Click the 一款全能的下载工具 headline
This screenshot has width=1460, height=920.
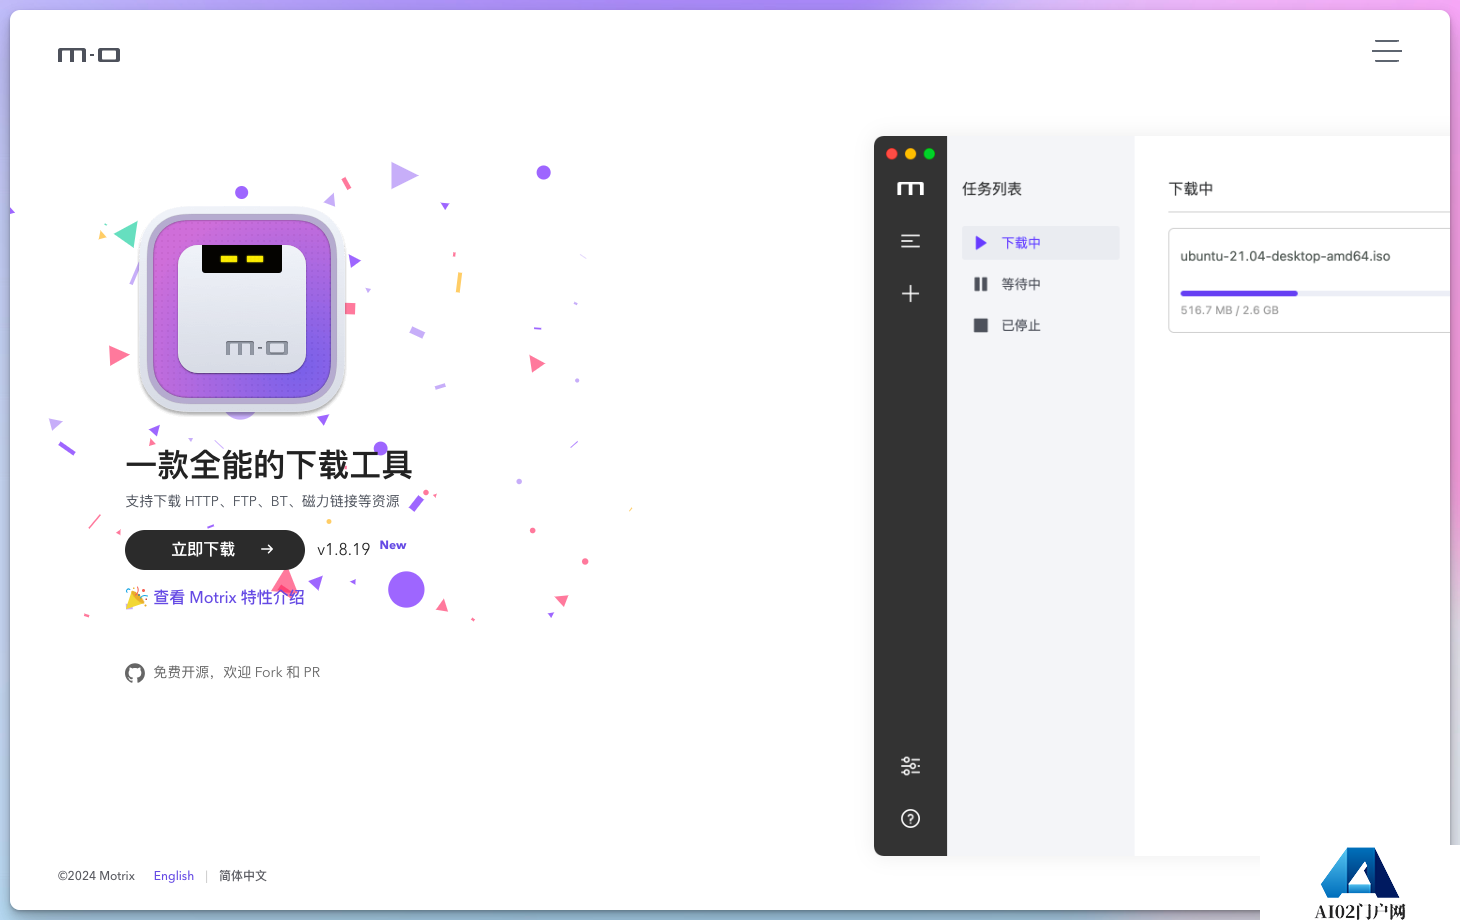point(269,465)
